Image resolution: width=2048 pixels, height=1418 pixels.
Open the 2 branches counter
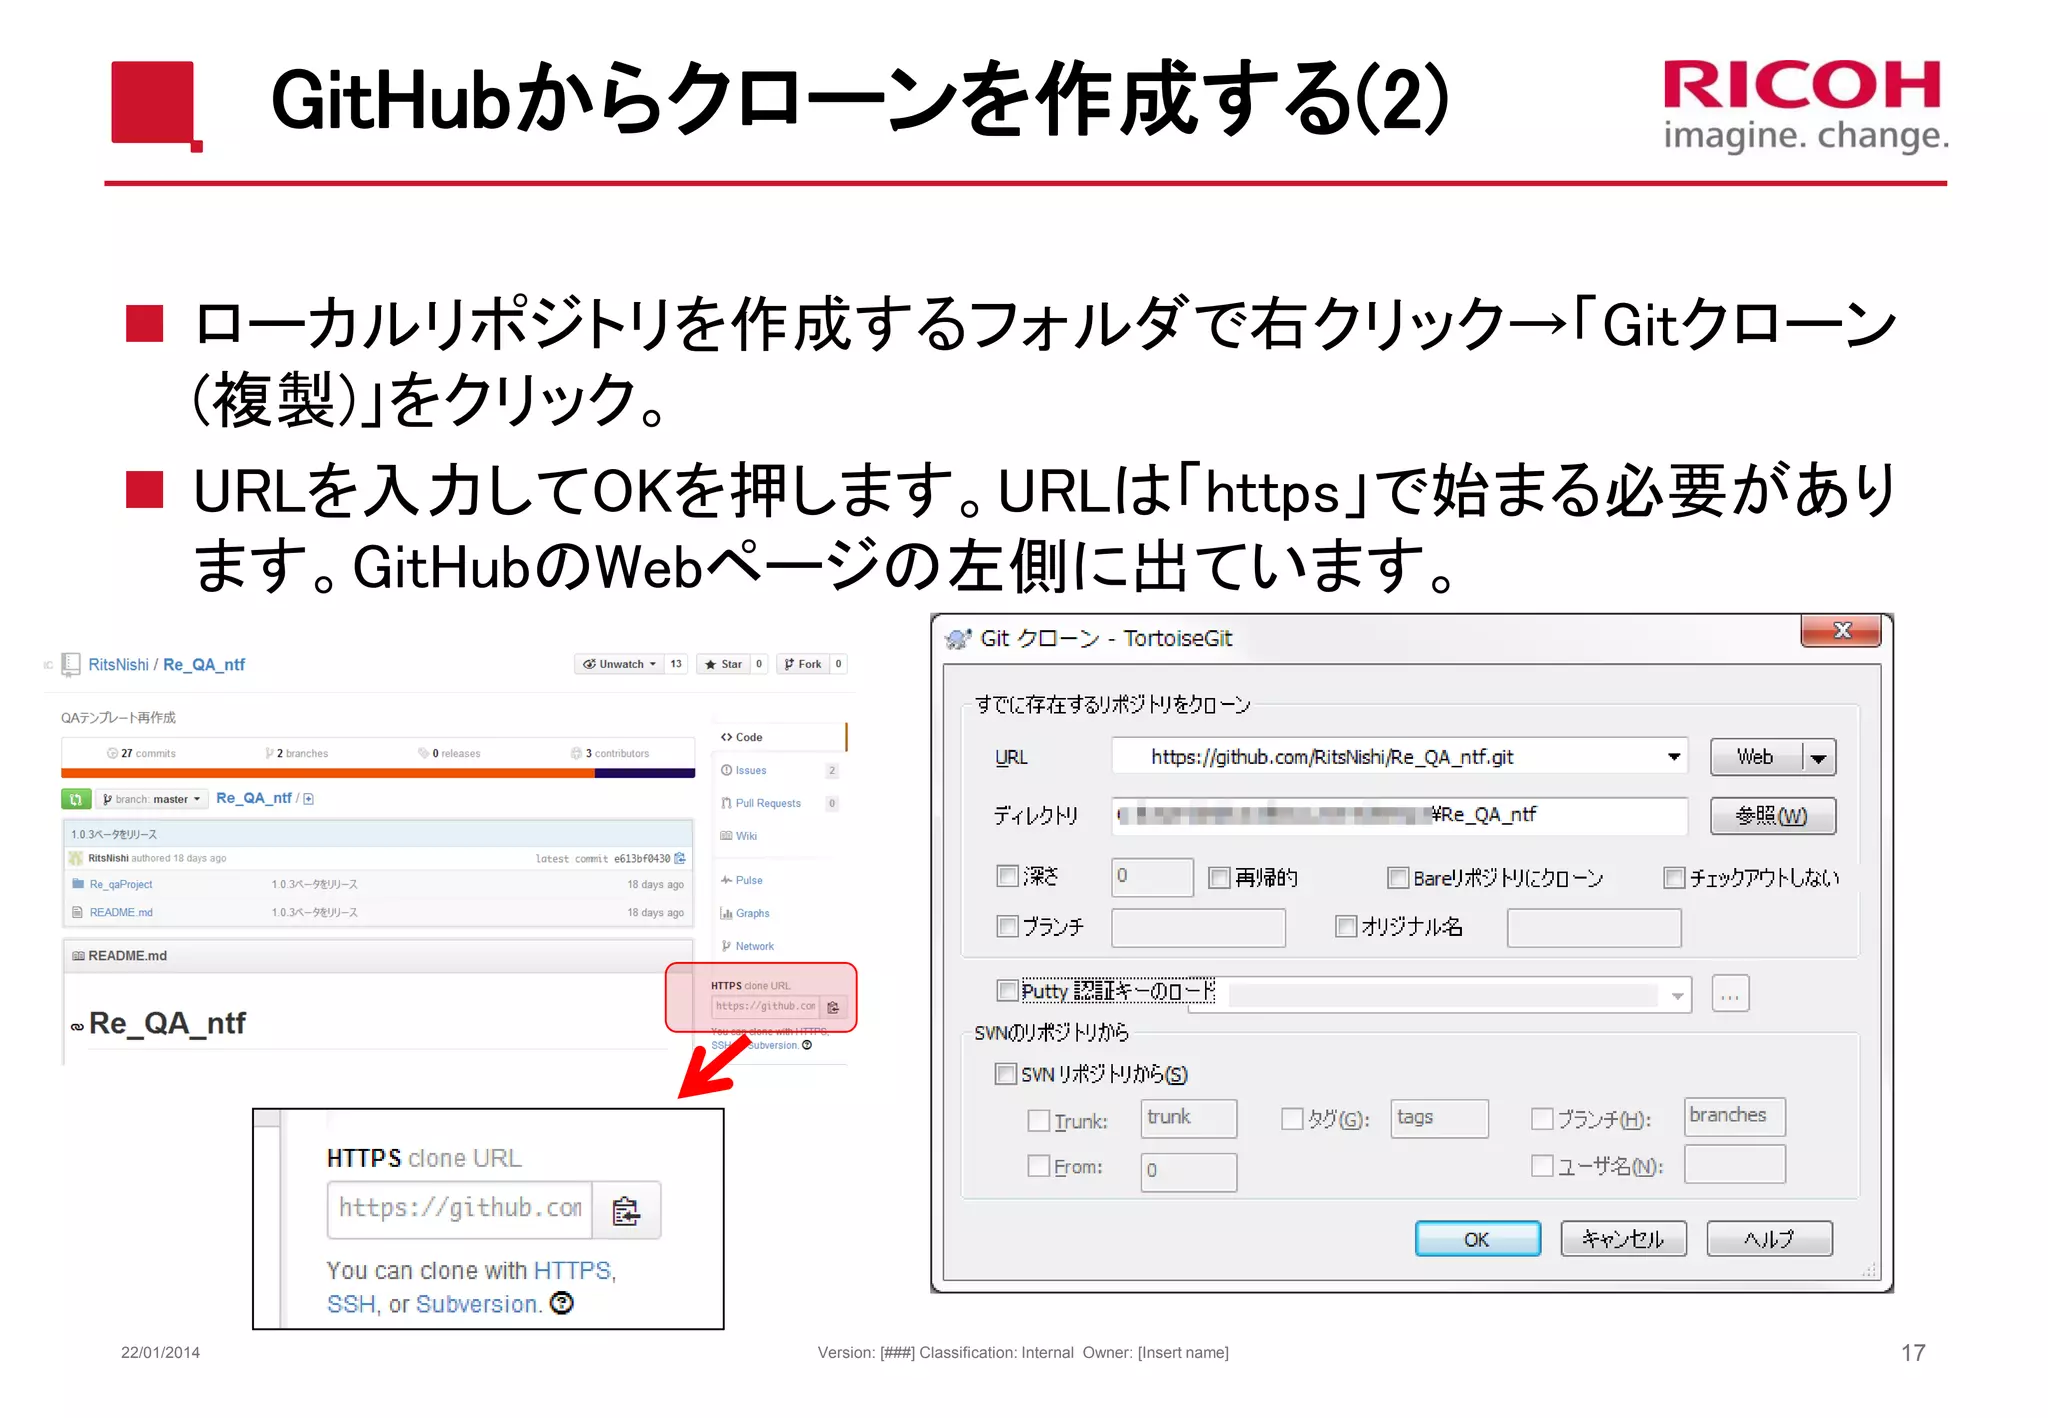296,753
